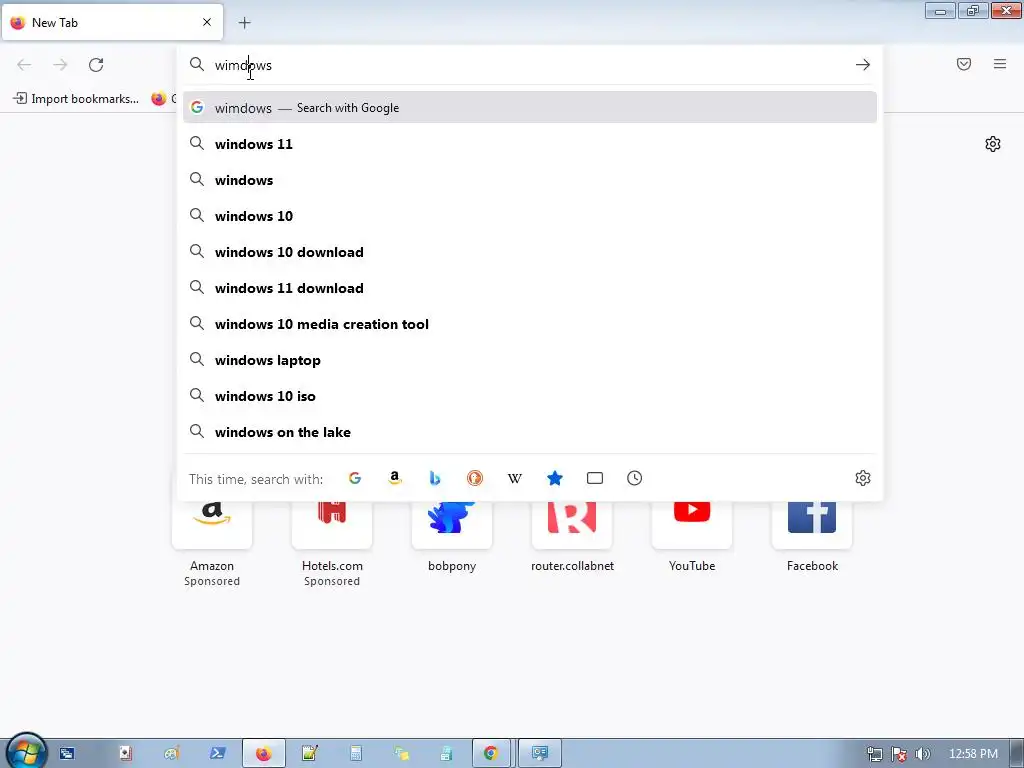Search bookmarks with the star icon

554,478
